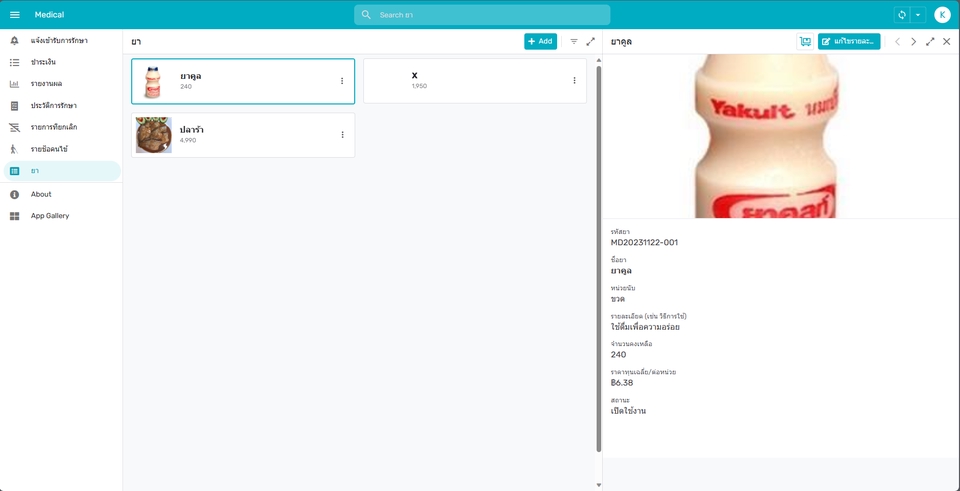Image resolution: width=960 pixels, height=491 pixels.
Task: Click the description ใช้ดื่มเพื่อความอร่อย
Action: pyautogui.click(x=645, y=327)
